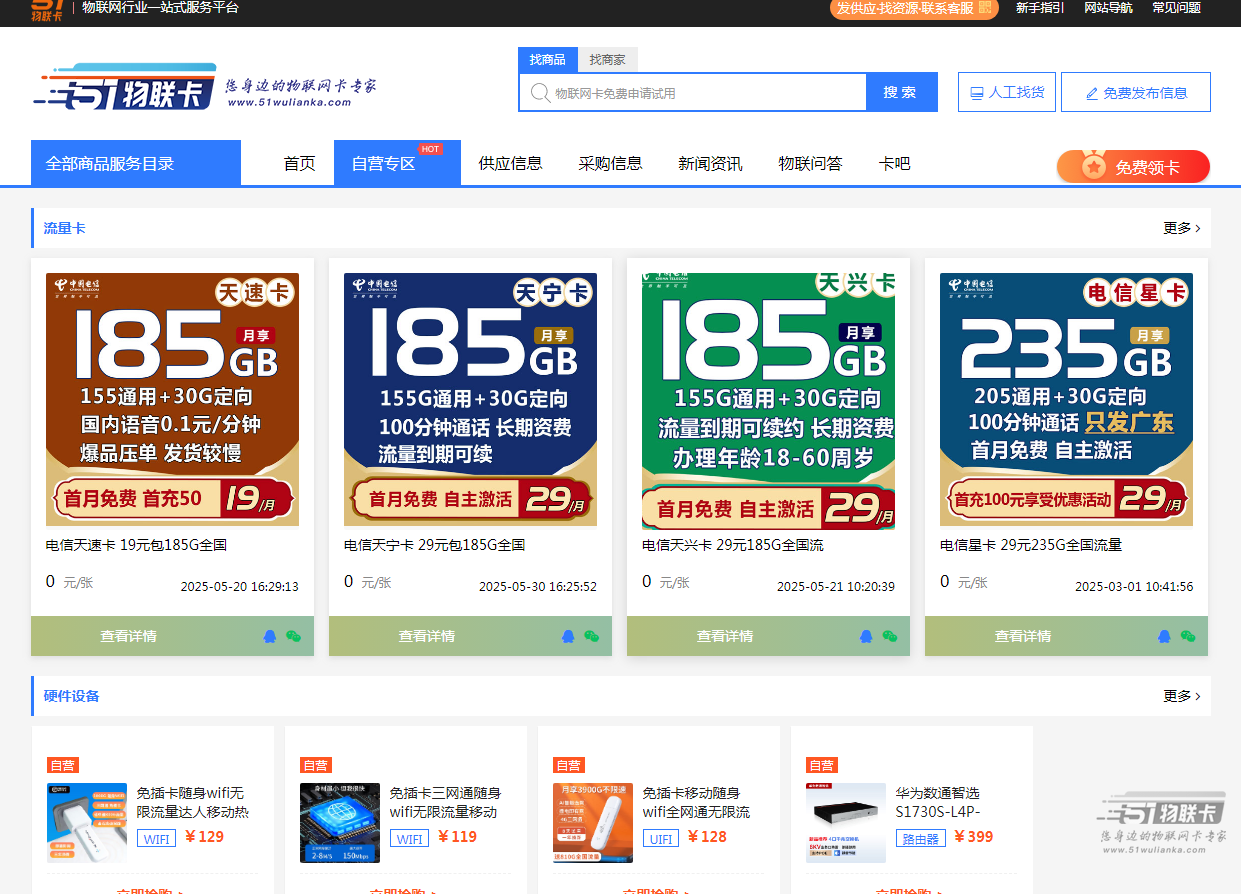Open WeChat contact for 电信星卡 card

1187,636
